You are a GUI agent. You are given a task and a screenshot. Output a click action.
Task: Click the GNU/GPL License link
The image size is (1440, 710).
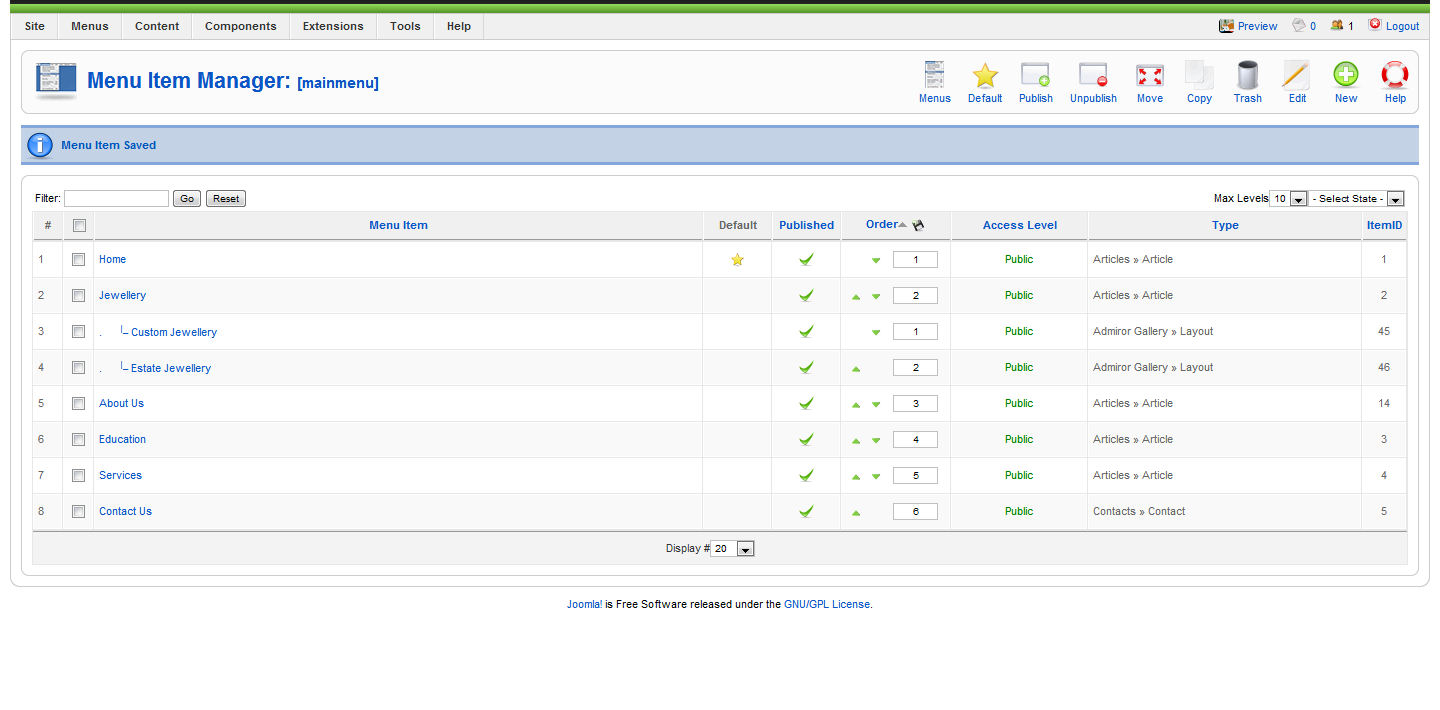(827, 604)
